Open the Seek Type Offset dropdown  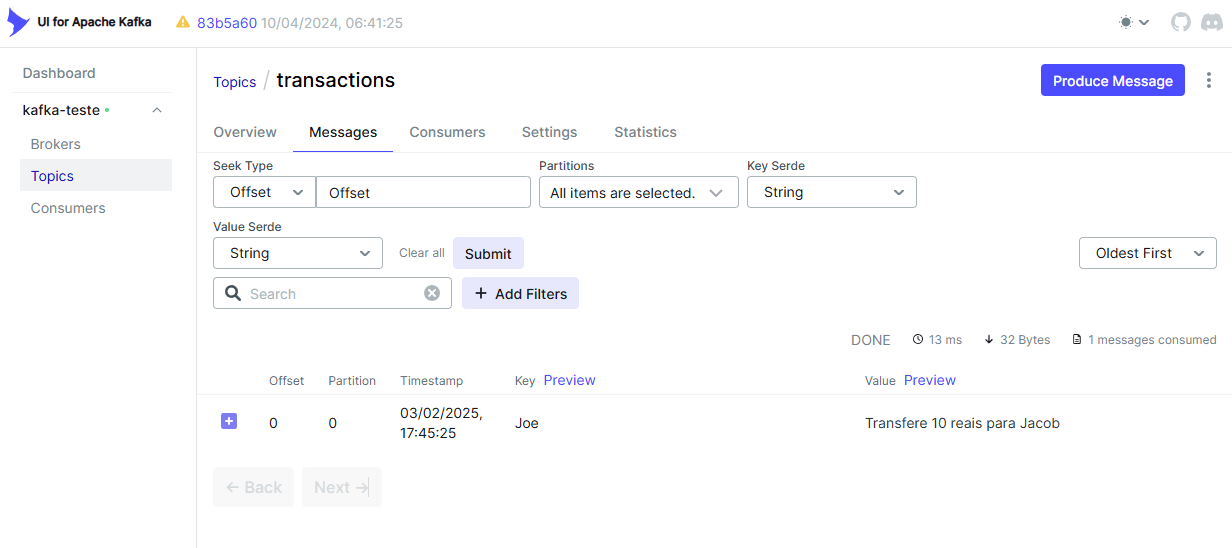pyautogui.click(x=264, y=192)
